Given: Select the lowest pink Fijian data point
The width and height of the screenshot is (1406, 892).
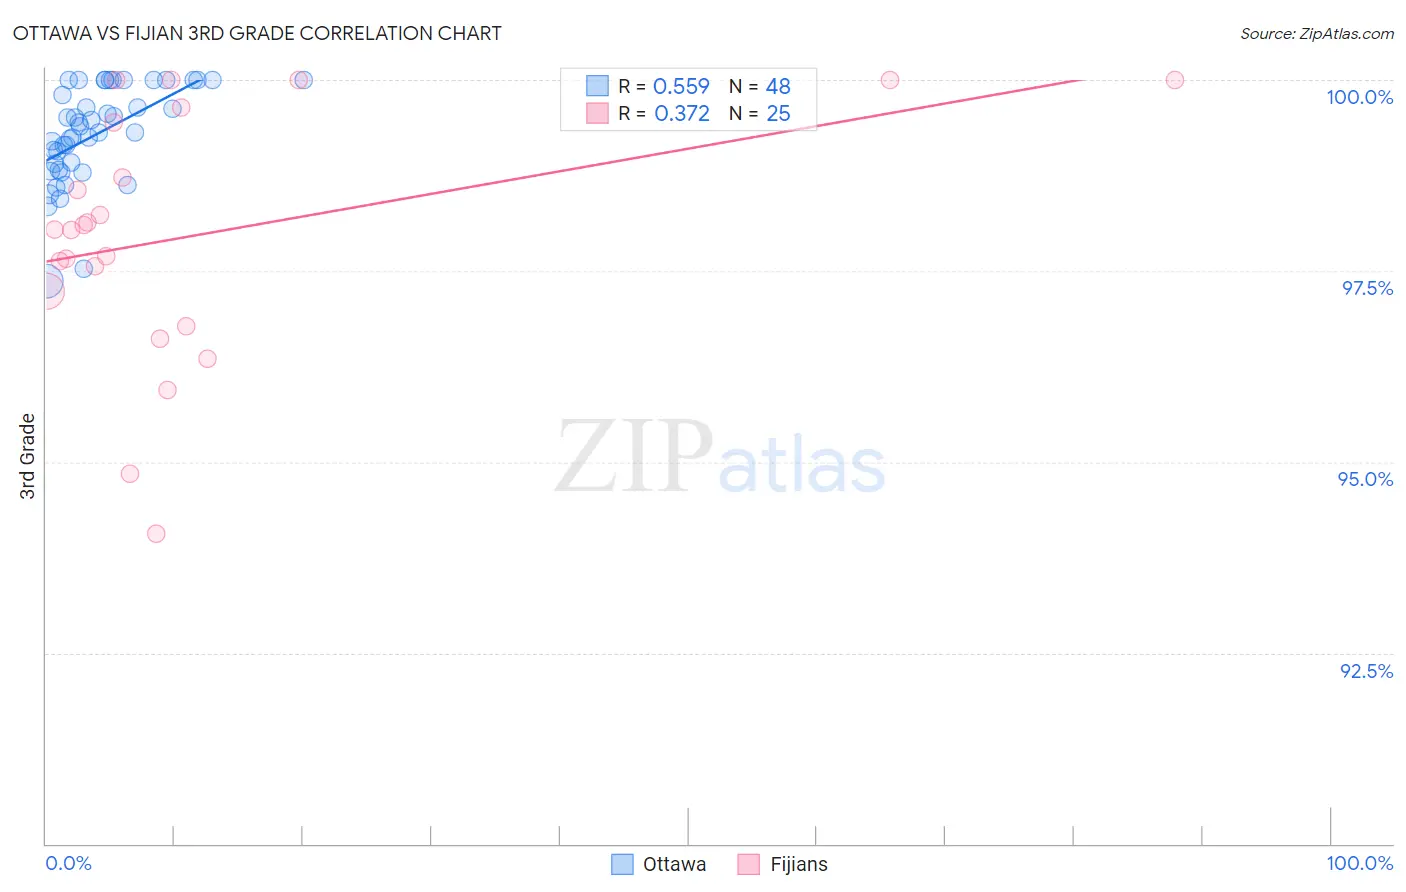Looking at the screenshot, I should (x=156, y=534).
